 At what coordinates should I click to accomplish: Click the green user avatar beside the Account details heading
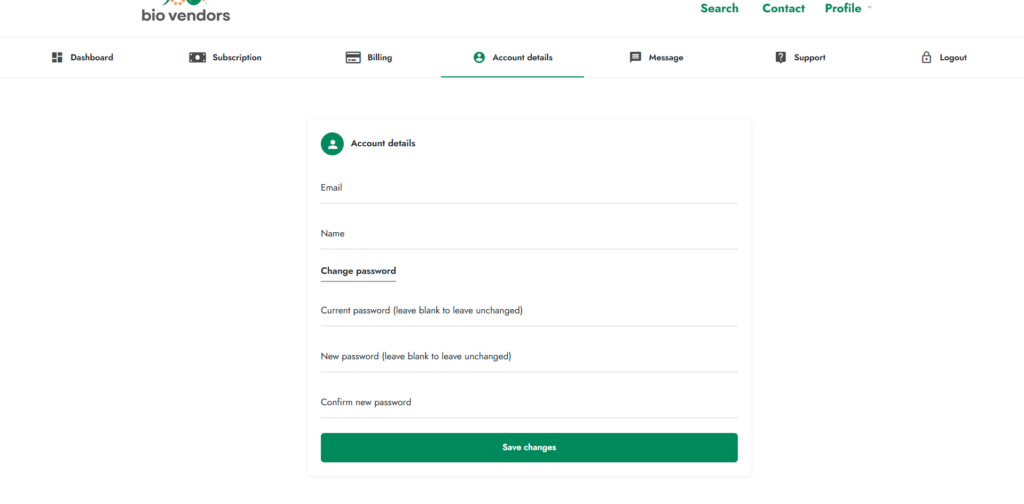pos(332,144)
